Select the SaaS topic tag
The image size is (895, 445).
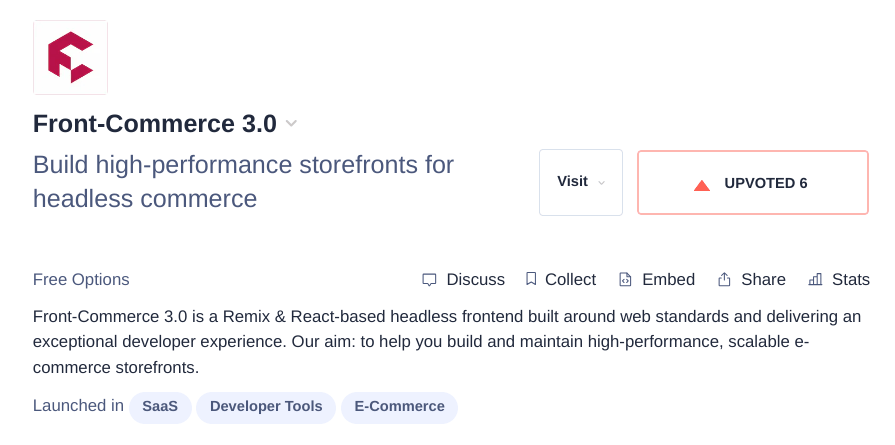click(x=160, y=407)
